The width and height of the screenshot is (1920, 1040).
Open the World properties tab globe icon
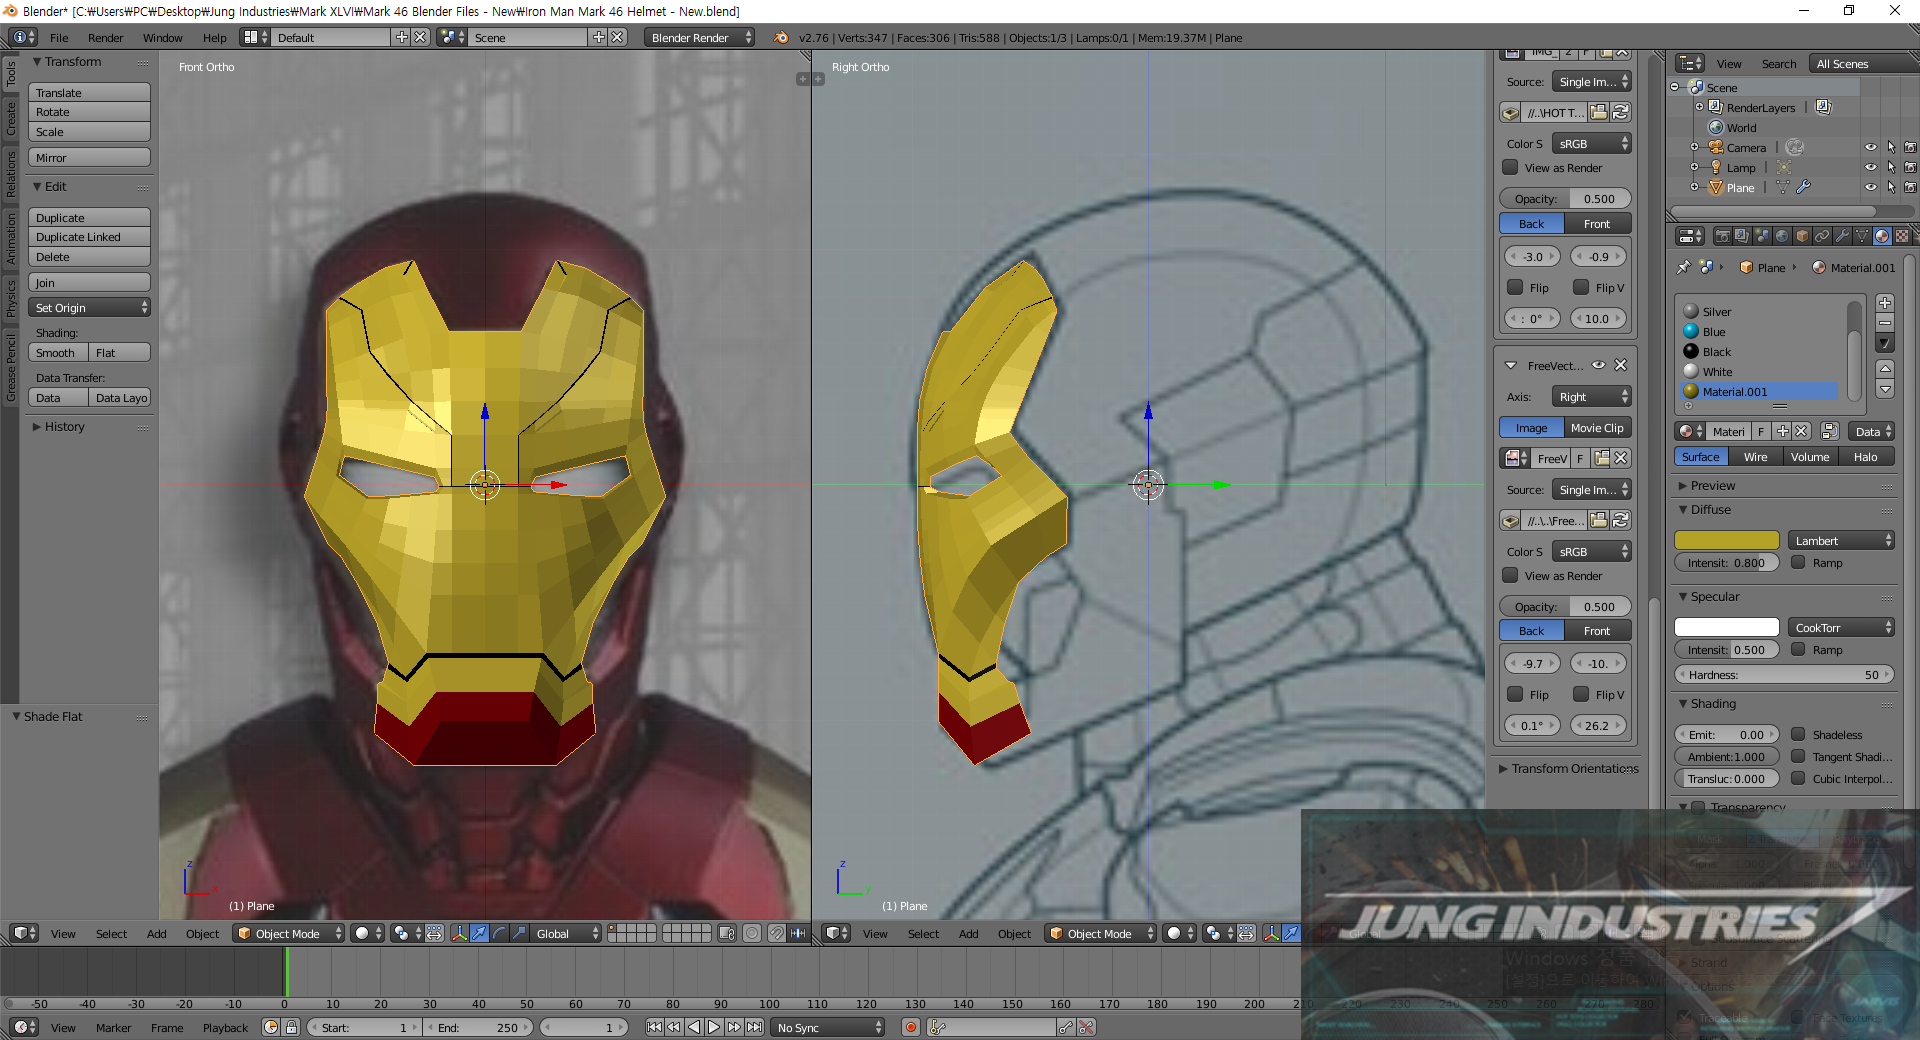1782,236
